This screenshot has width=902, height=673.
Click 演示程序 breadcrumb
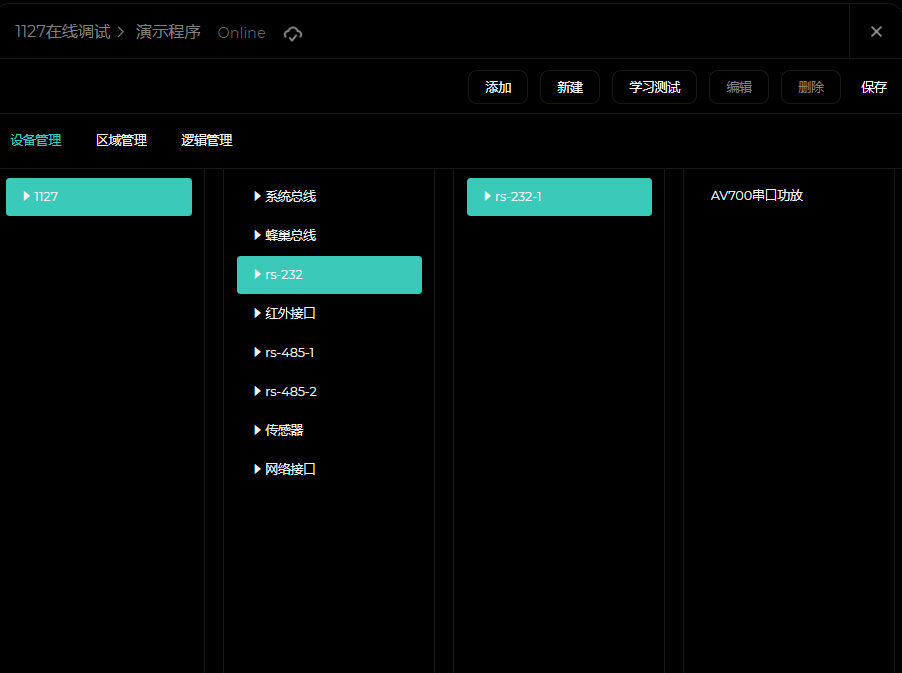168,32
